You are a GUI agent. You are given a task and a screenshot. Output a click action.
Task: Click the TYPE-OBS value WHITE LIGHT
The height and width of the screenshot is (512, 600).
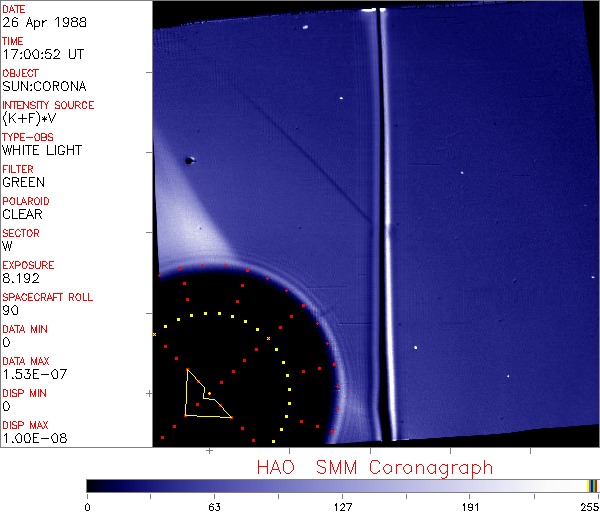tap(42, 151)
